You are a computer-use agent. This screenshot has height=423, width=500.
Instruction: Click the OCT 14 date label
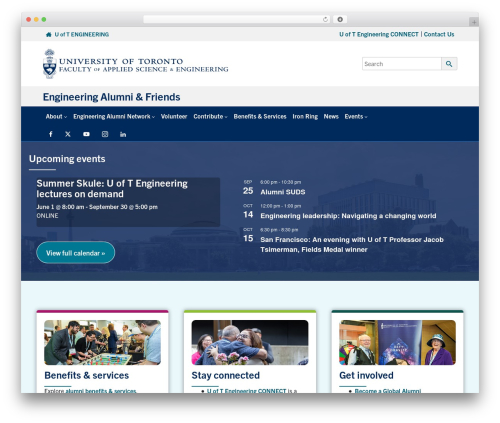(x=248, y=212)
